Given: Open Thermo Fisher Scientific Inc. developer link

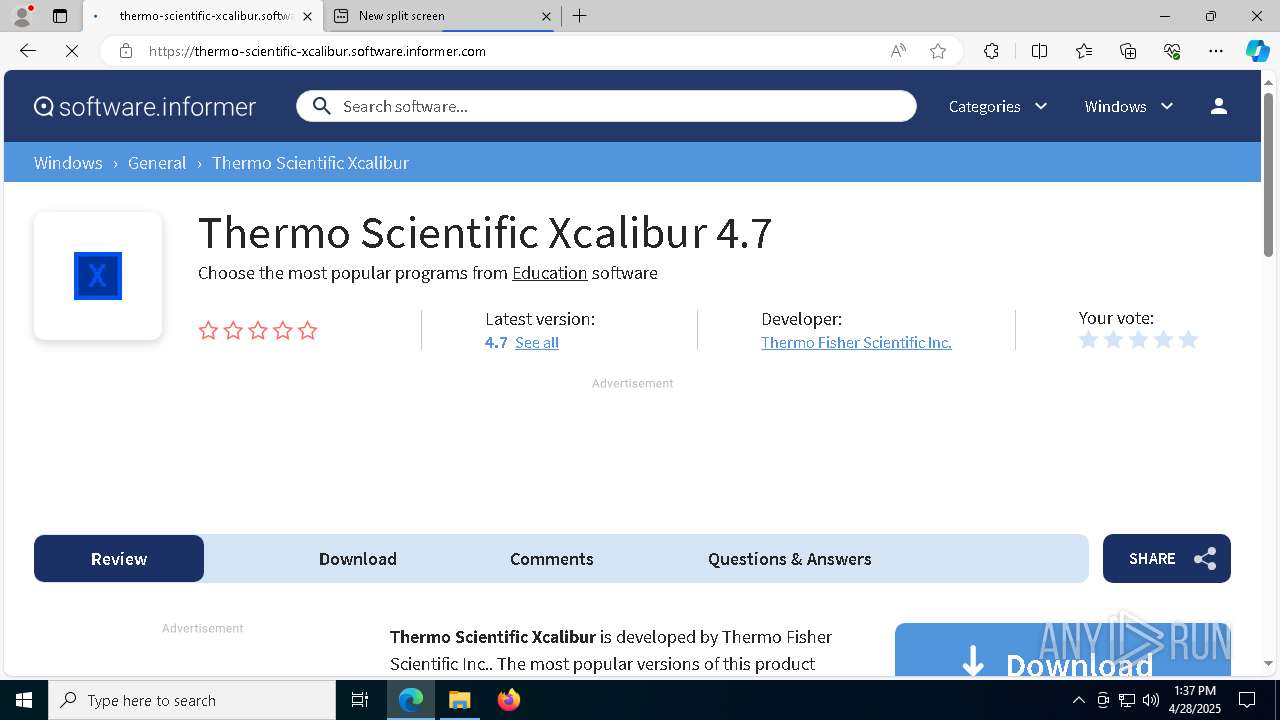Looking at the screenshot, I should [x=856, y=342].
